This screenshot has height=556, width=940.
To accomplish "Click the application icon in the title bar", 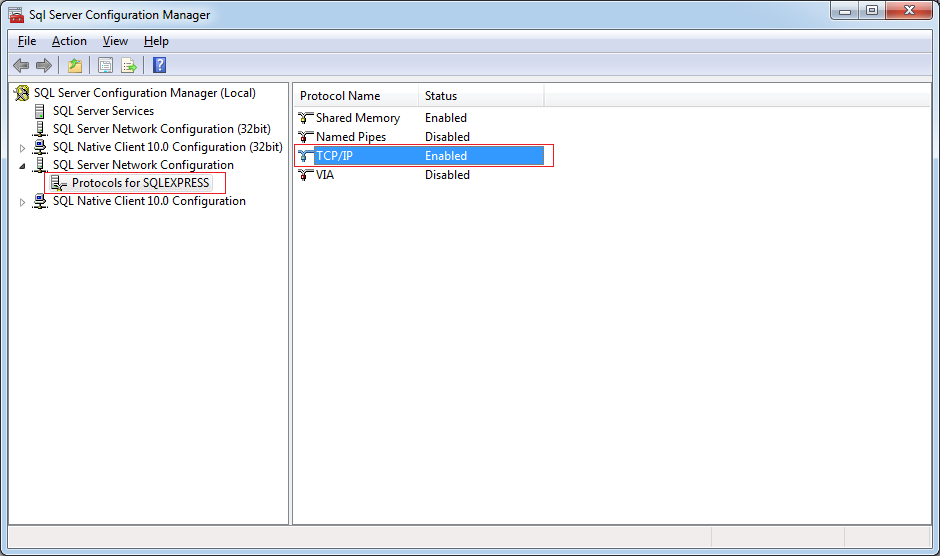I will tap(16, 14).
